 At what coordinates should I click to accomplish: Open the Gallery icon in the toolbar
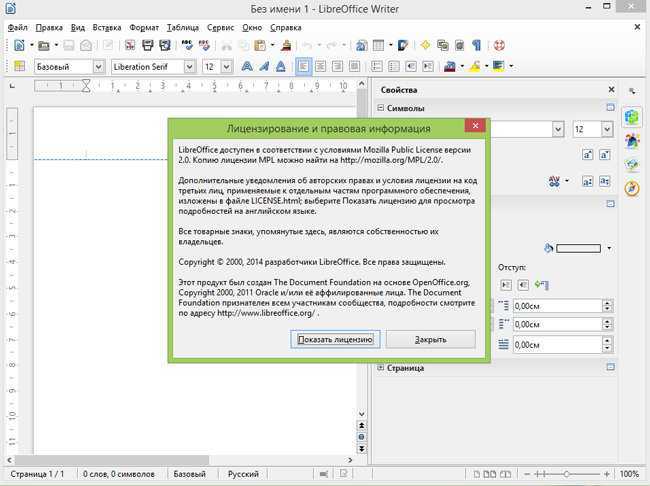[442, 45]
